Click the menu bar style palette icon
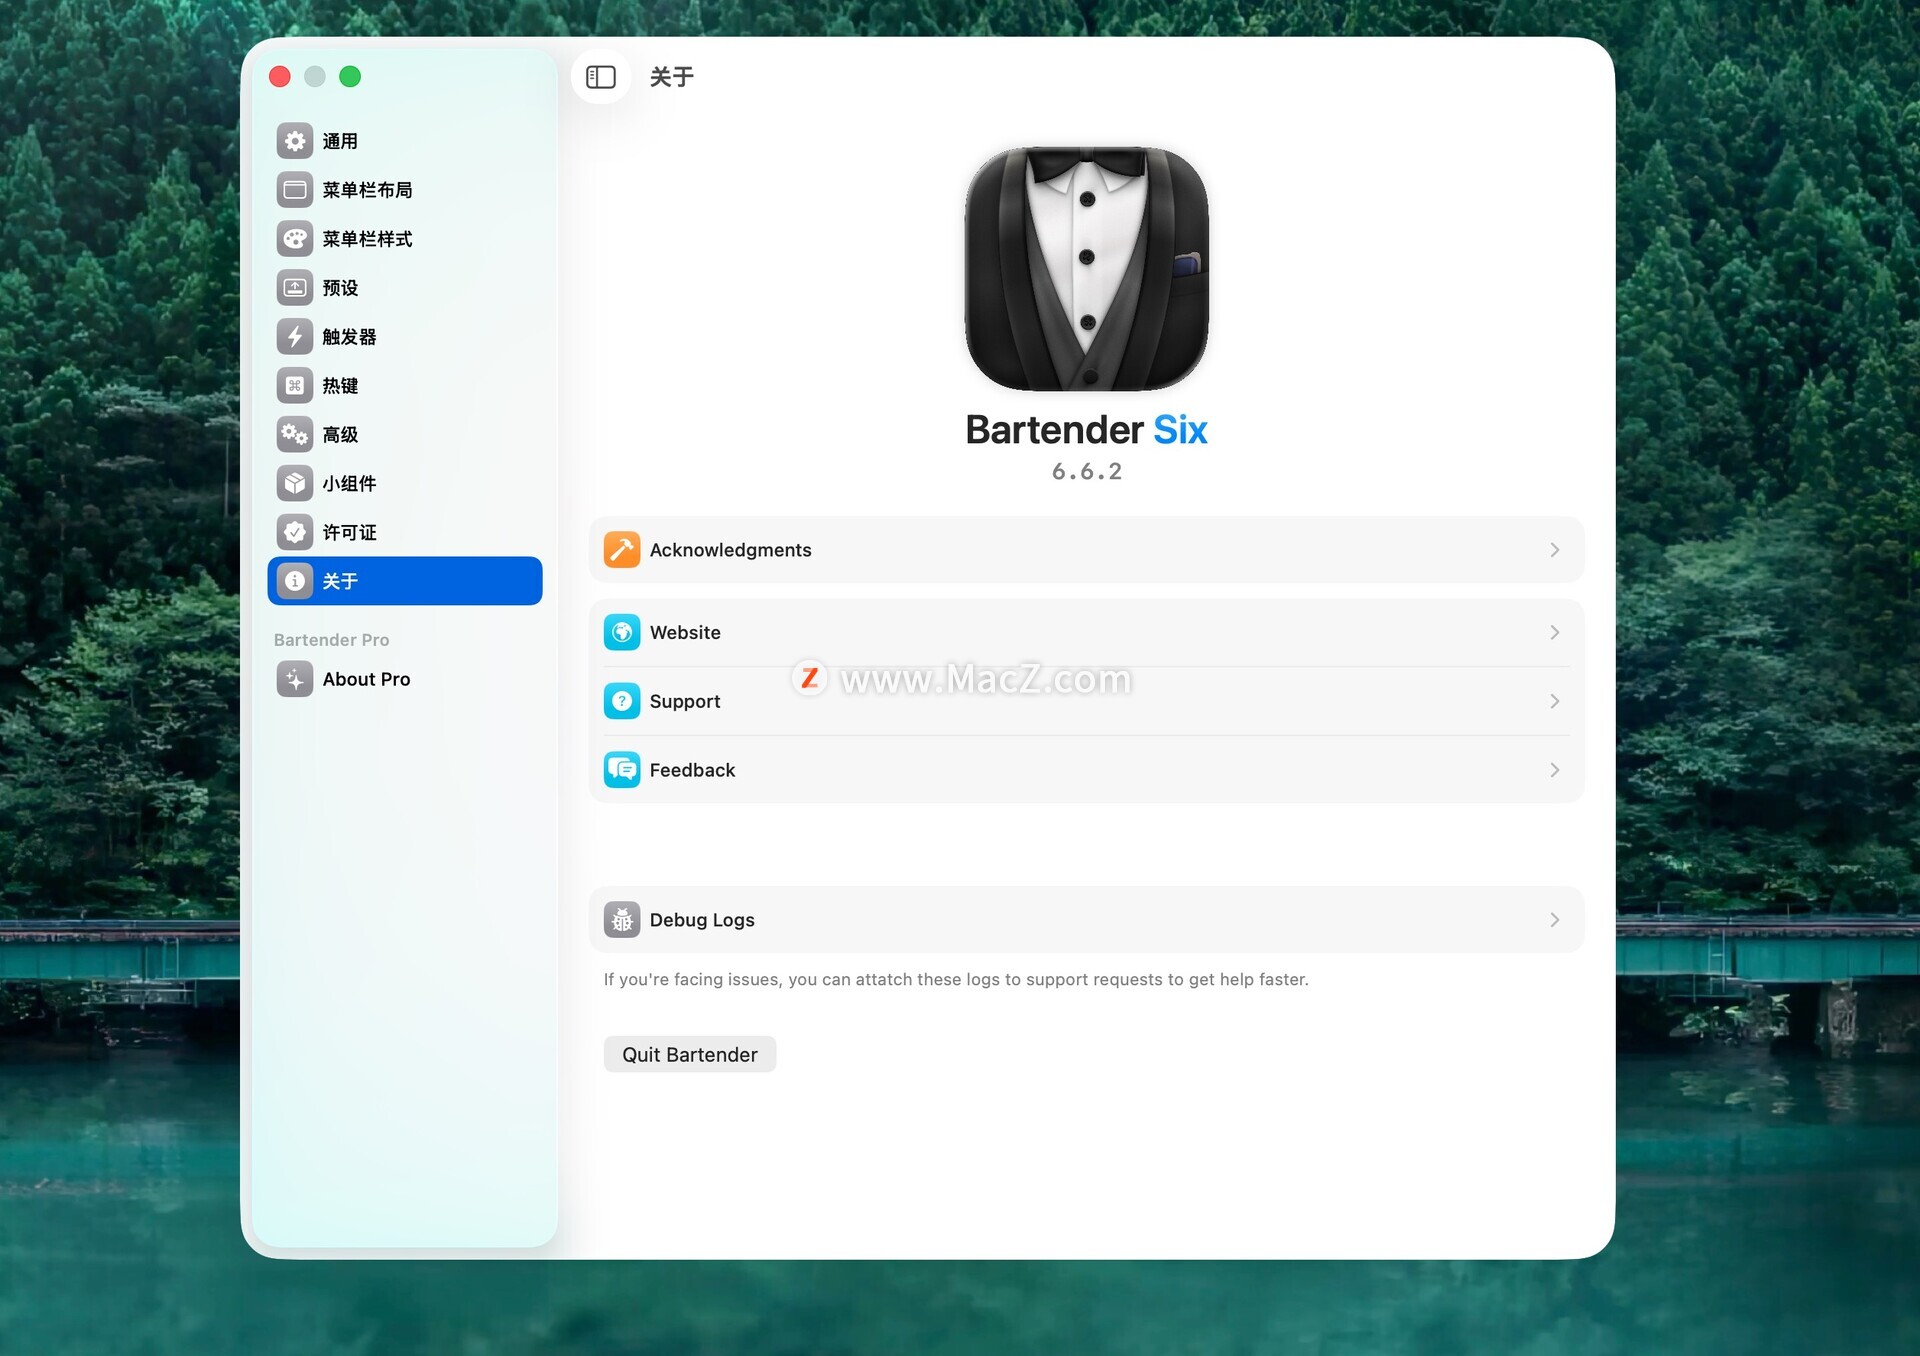 (x=294, y=239)
